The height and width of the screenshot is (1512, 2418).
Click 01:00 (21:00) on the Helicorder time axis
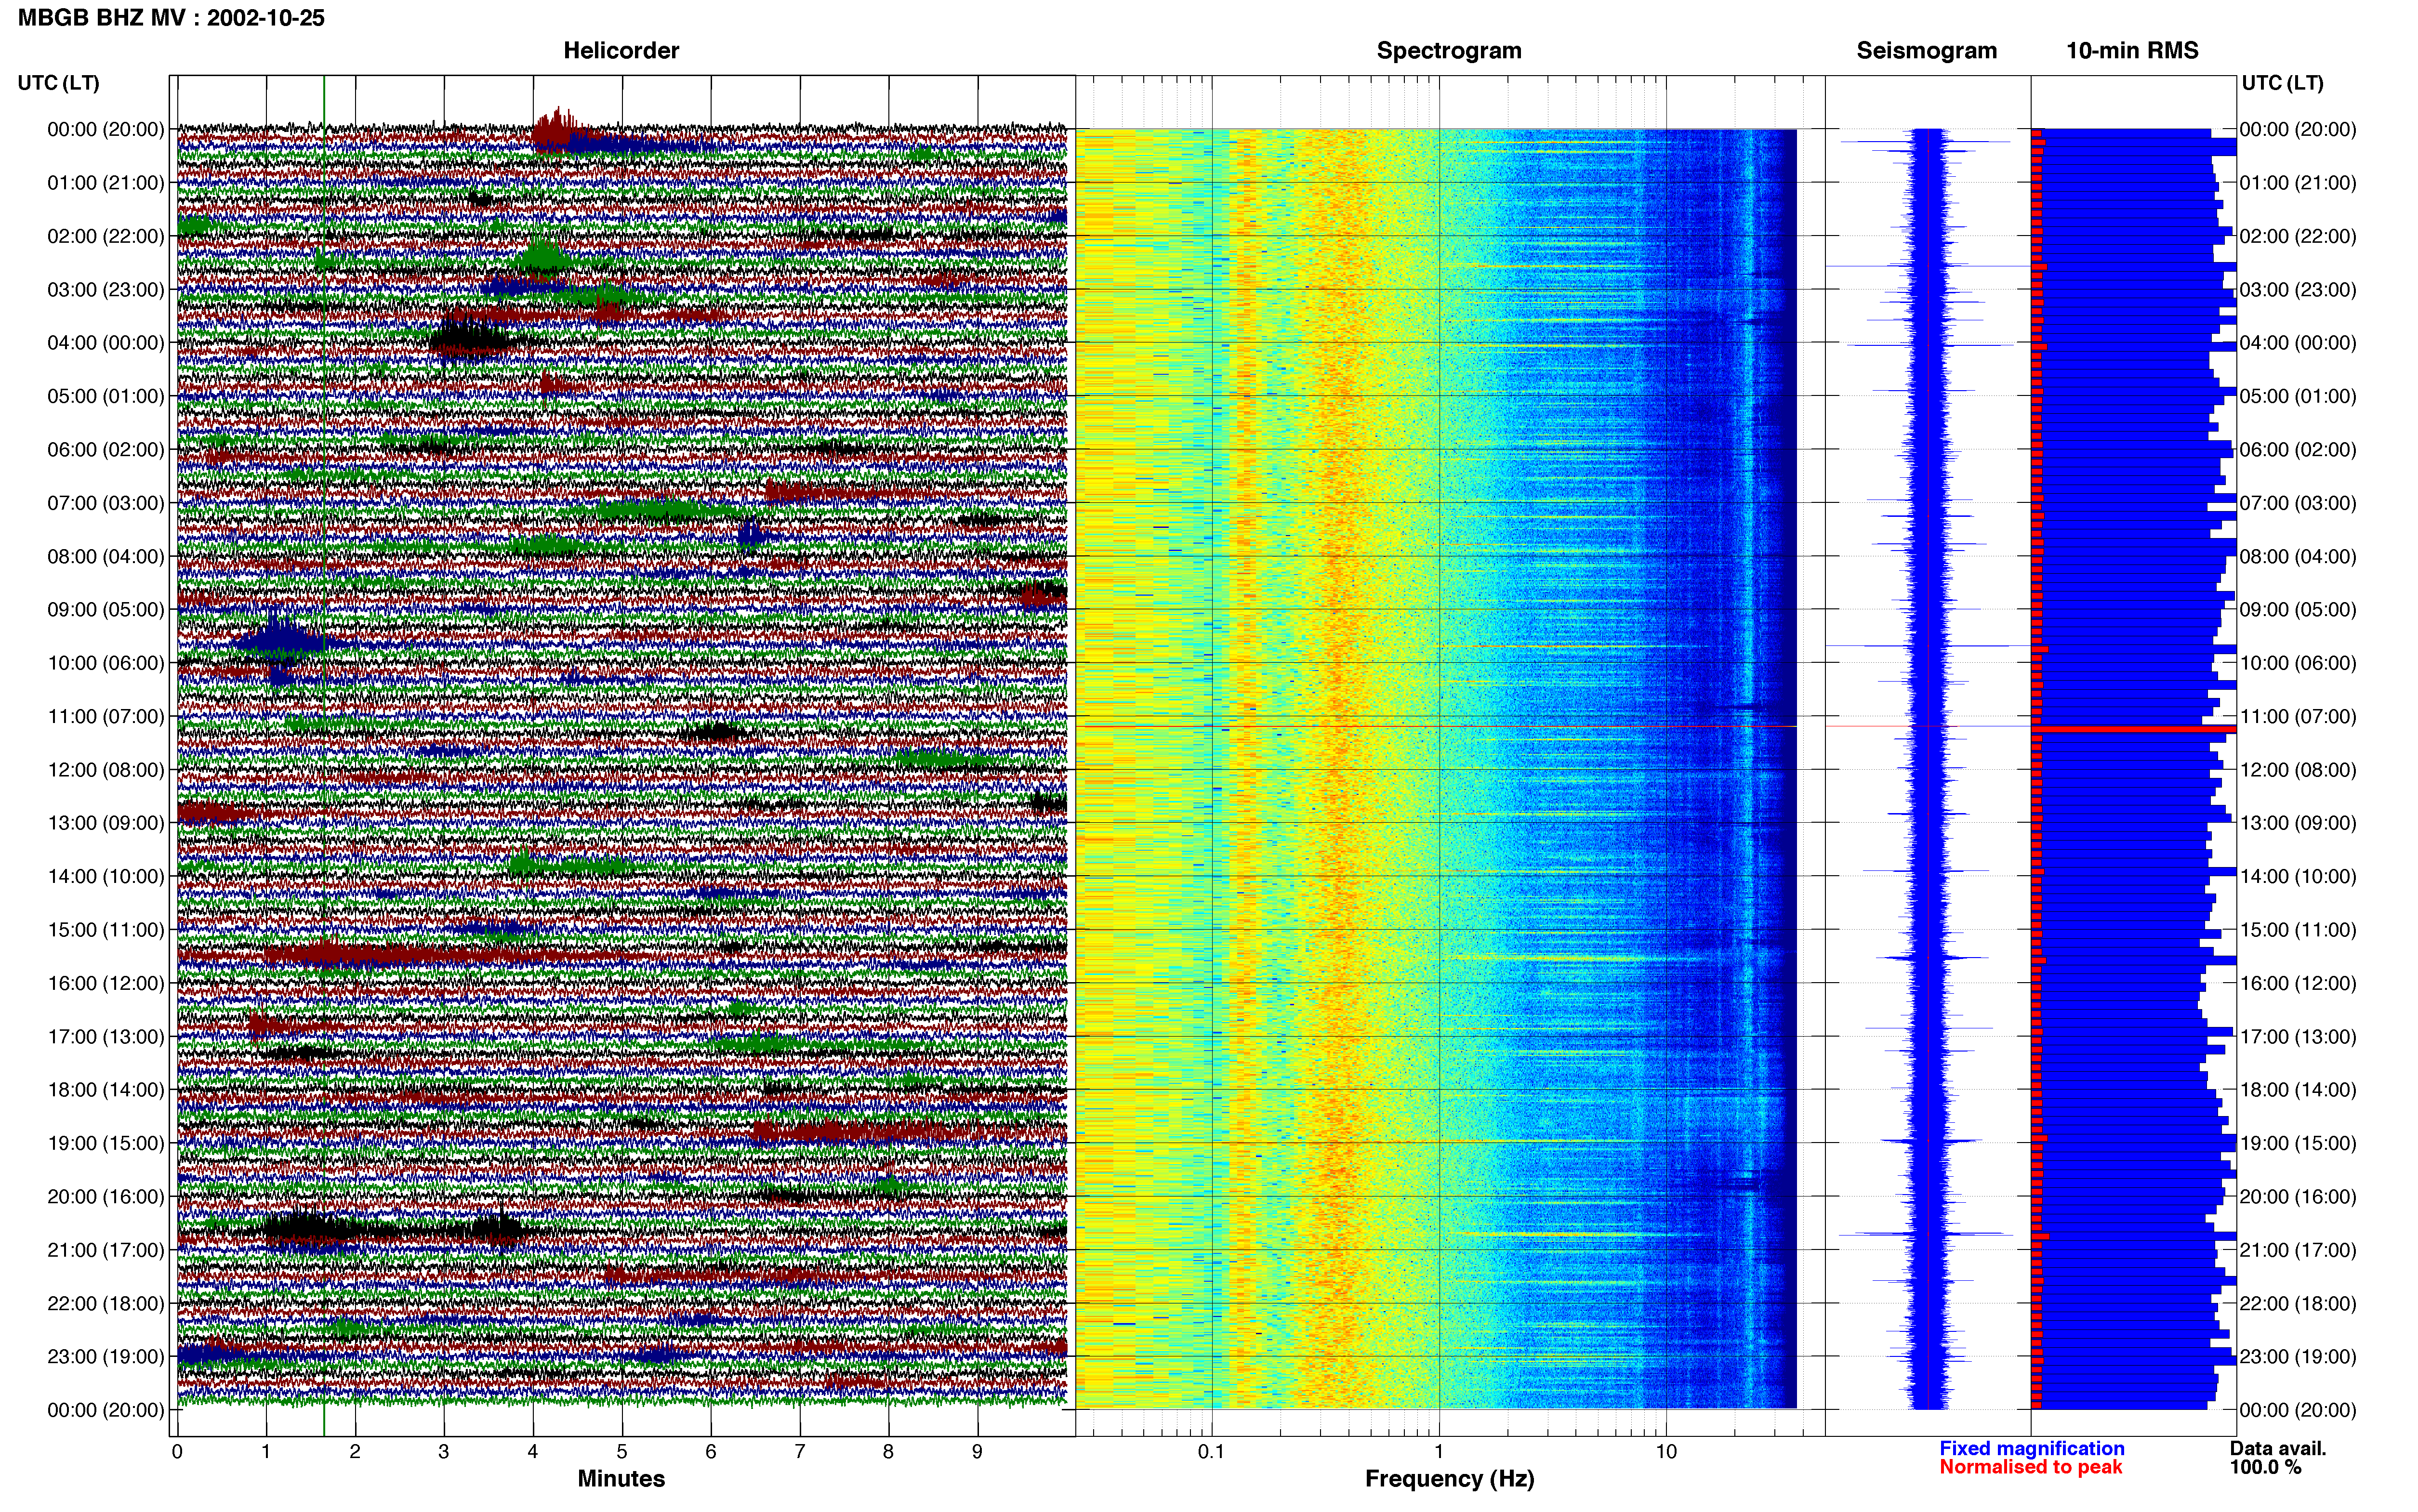pyautogui.click(x=106, y=183)
